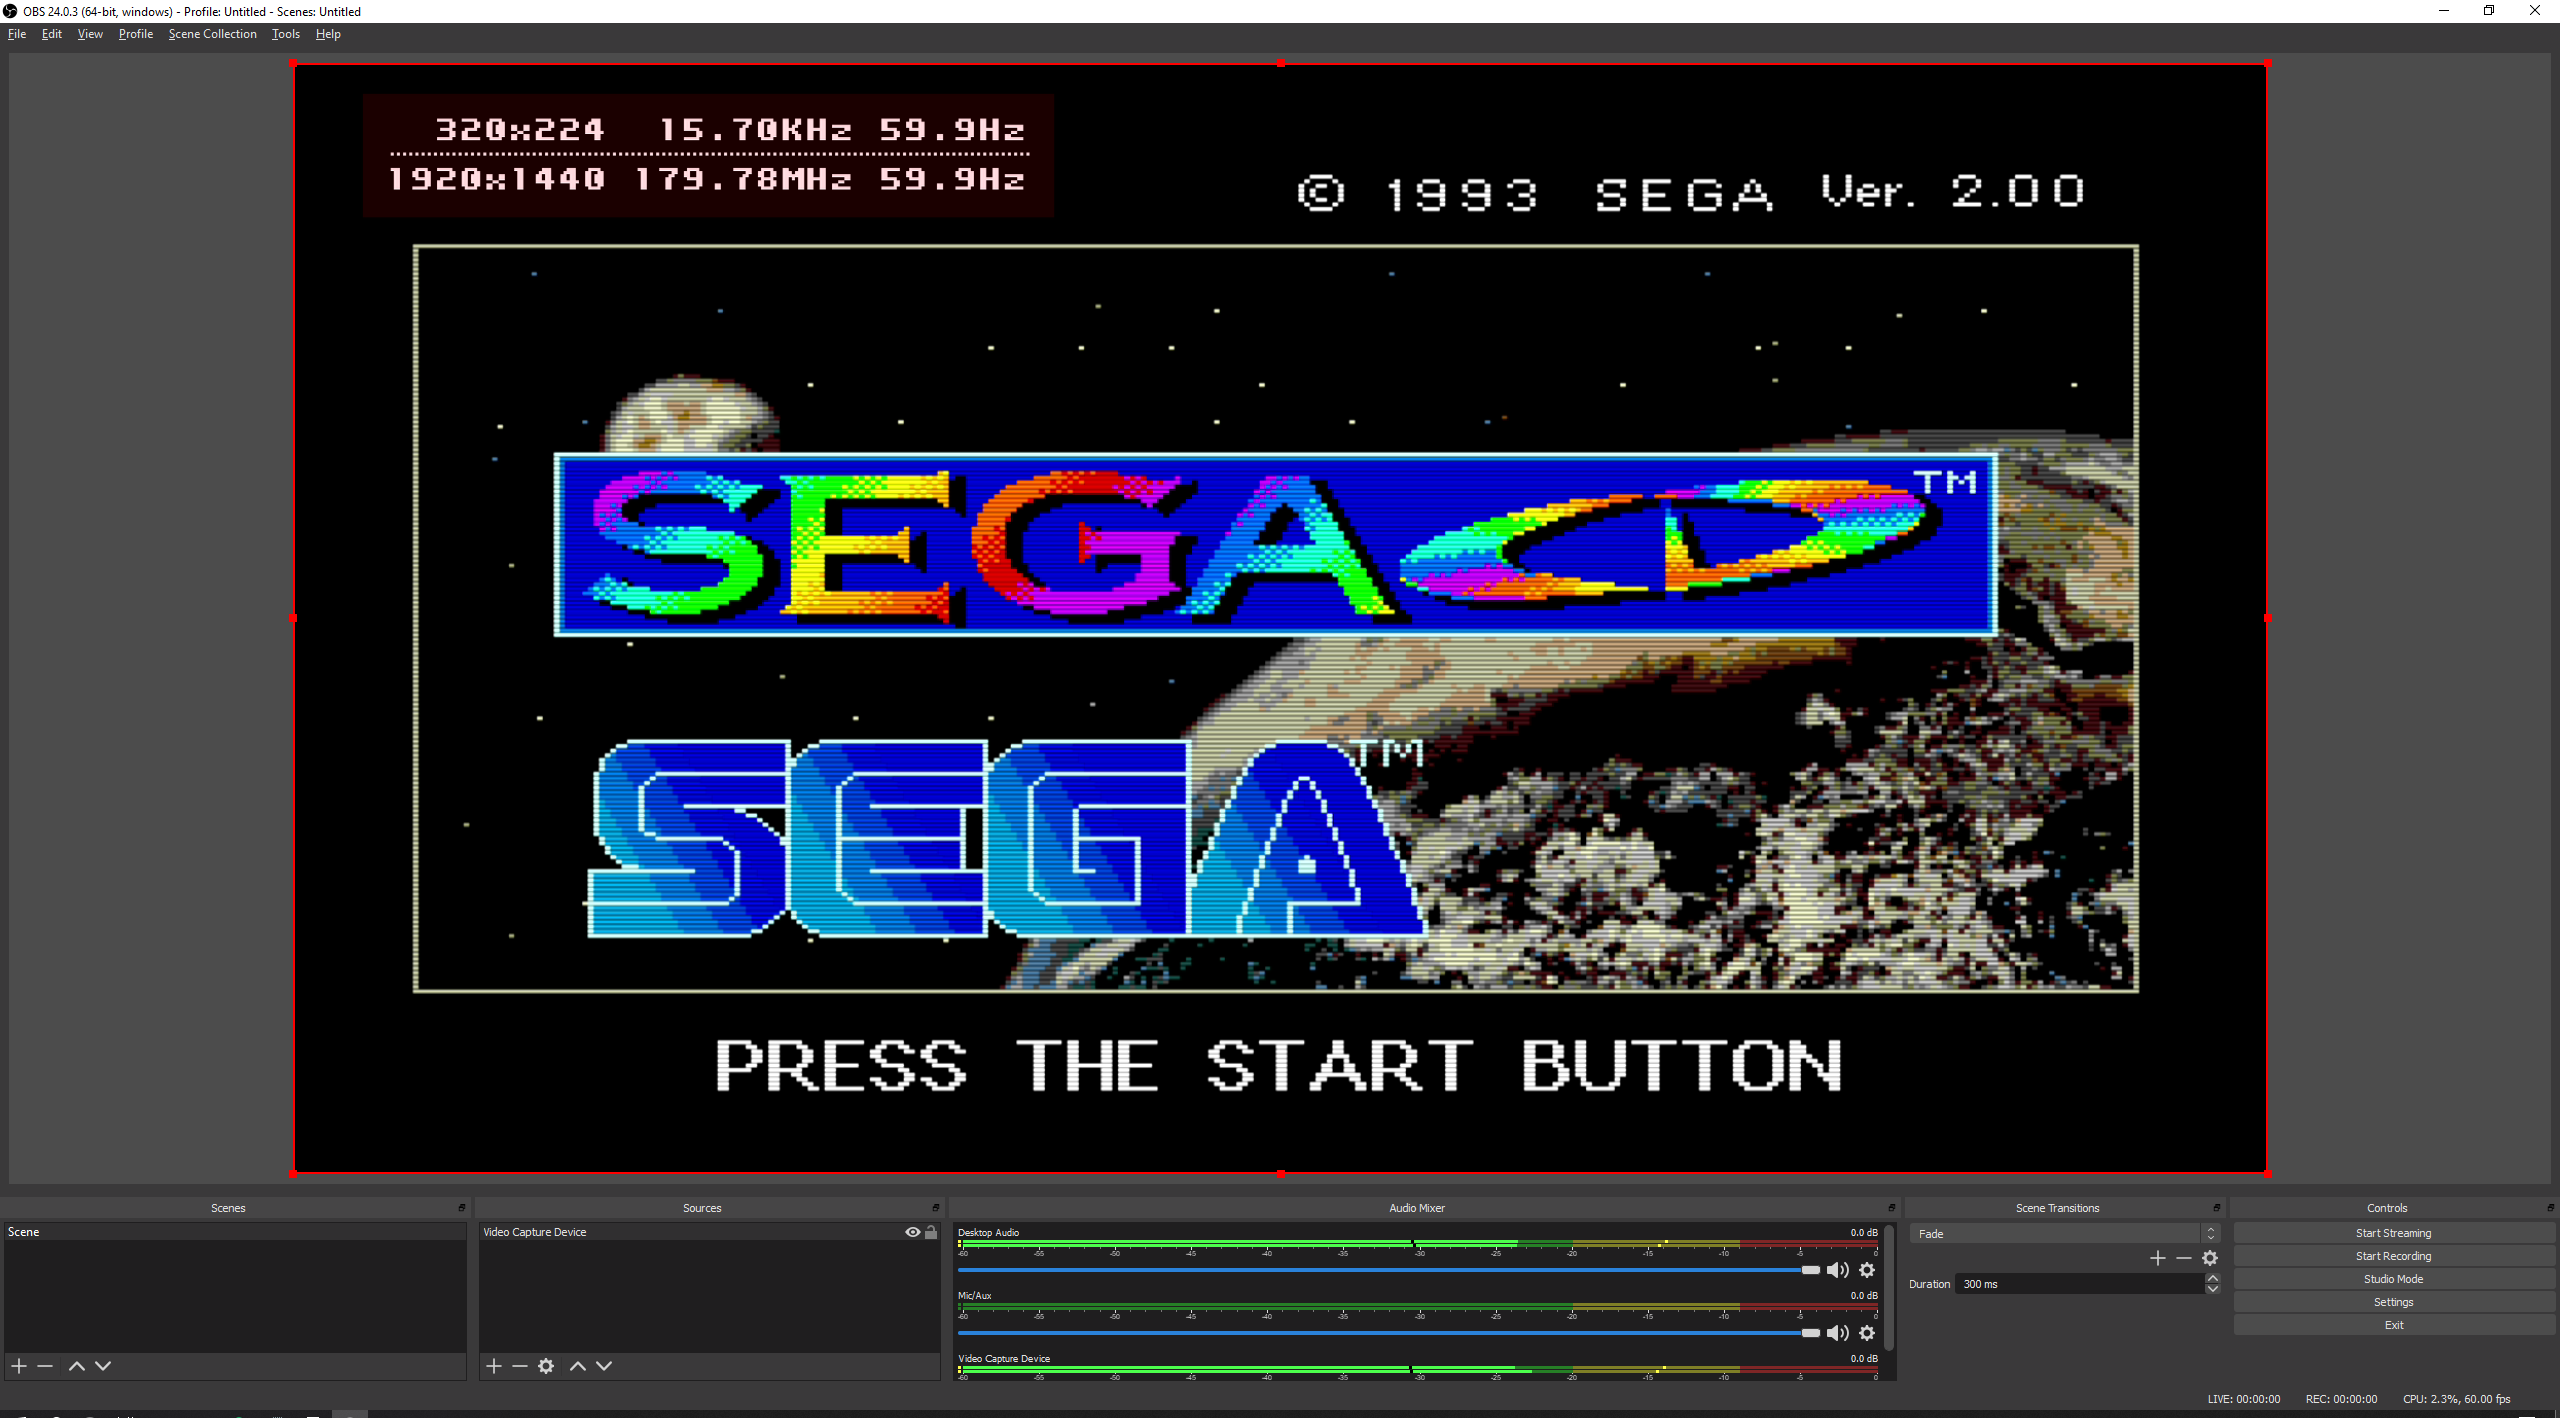This screenshot has height=1418, width=2560.
Task: Click REC: 00:00:00 status text
Action: click(2341, 1399)
